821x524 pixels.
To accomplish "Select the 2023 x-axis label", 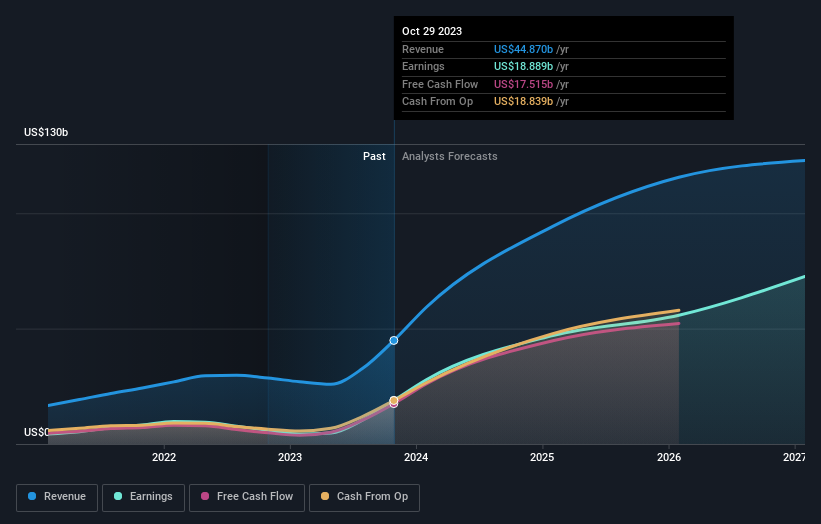I will (x=290, y=457).
